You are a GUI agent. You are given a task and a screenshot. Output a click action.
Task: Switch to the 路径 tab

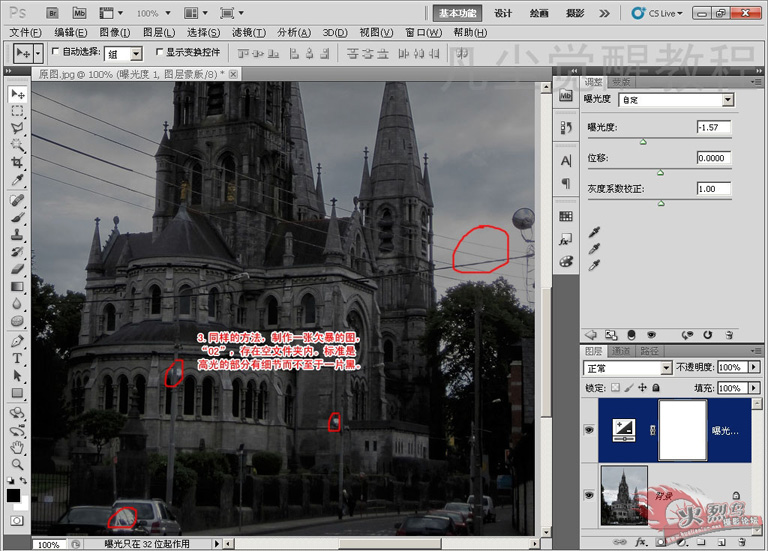[x=649, y=351]
